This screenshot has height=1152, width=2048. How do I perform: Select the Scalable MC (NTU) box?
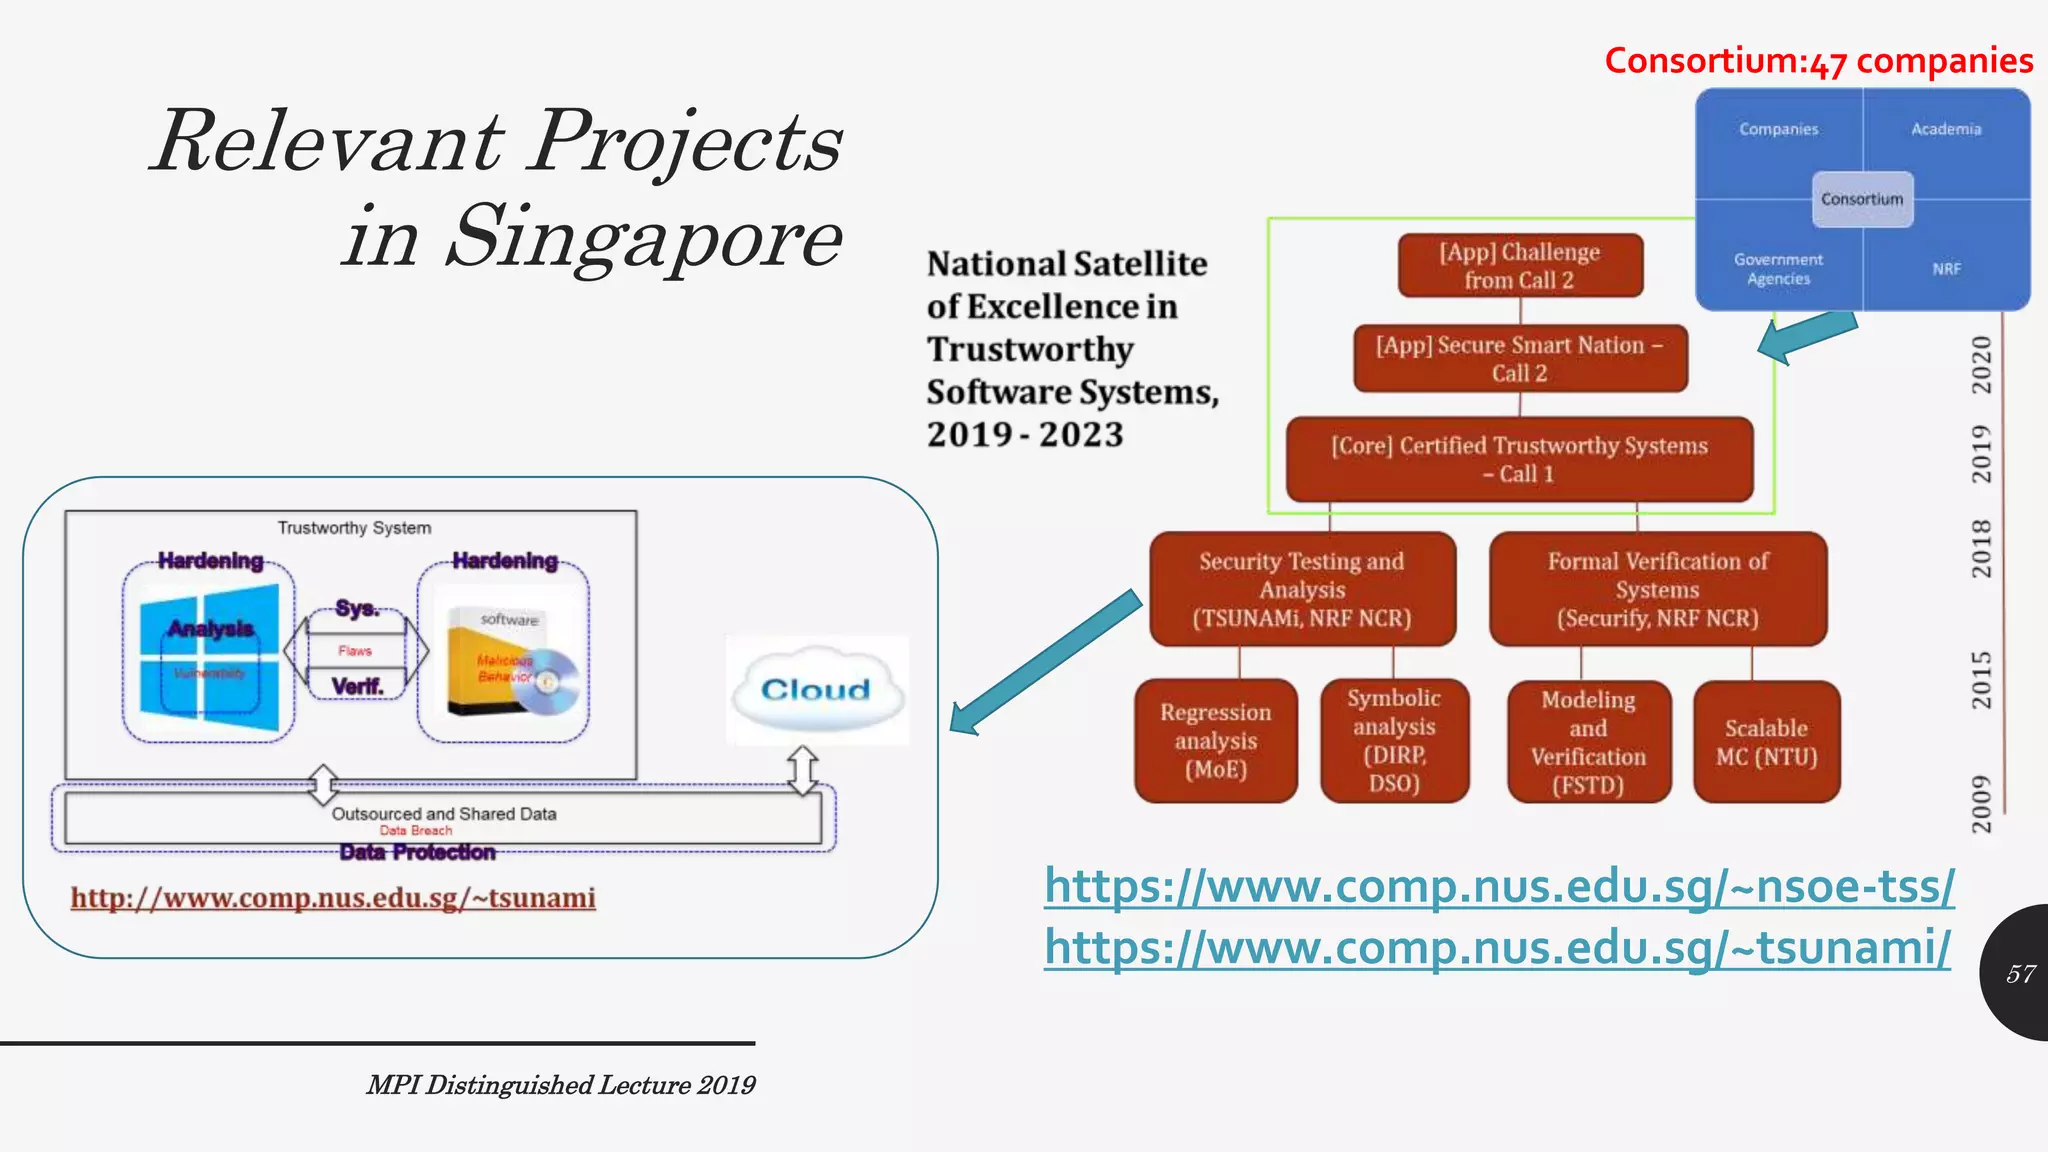pos(1766,741)
